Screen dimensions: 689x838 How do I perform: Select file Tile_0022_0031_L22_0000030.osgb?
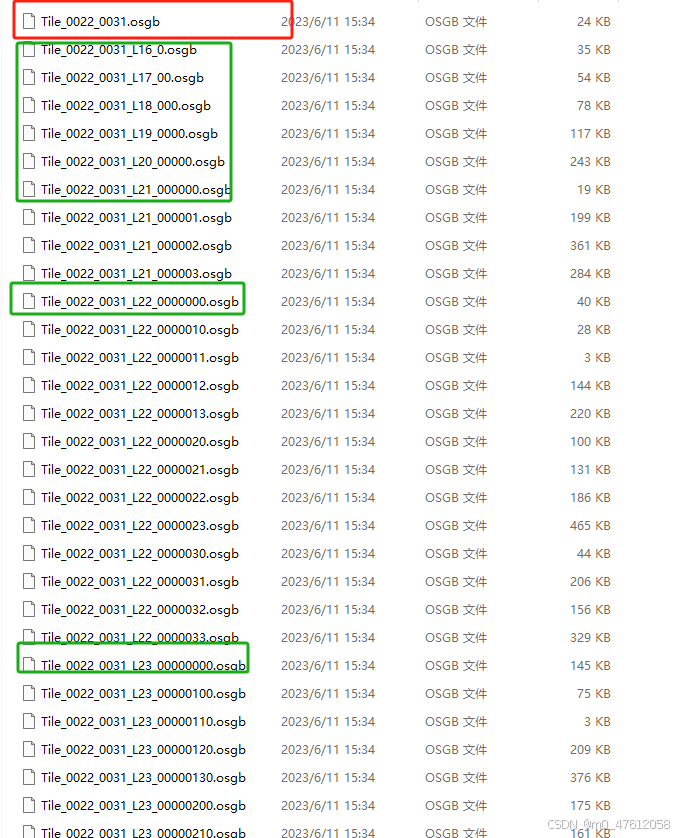coord(140,554)
